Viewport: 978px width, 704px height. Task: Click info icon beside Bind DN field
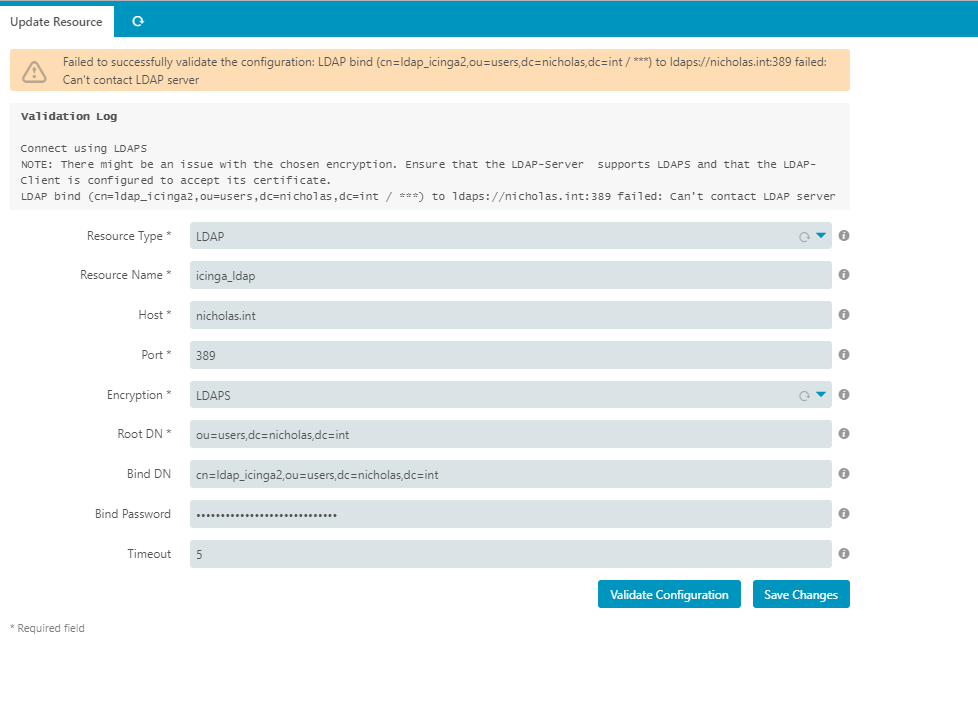click(x=844, y=474)
